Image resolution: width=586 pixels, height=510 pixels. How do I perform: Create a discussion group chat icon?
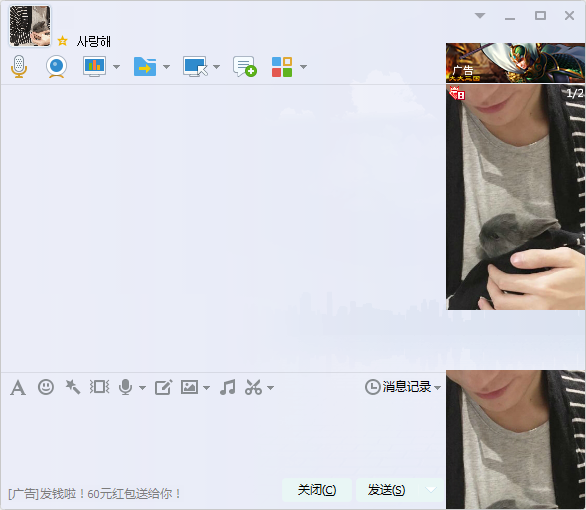(245, 67)
